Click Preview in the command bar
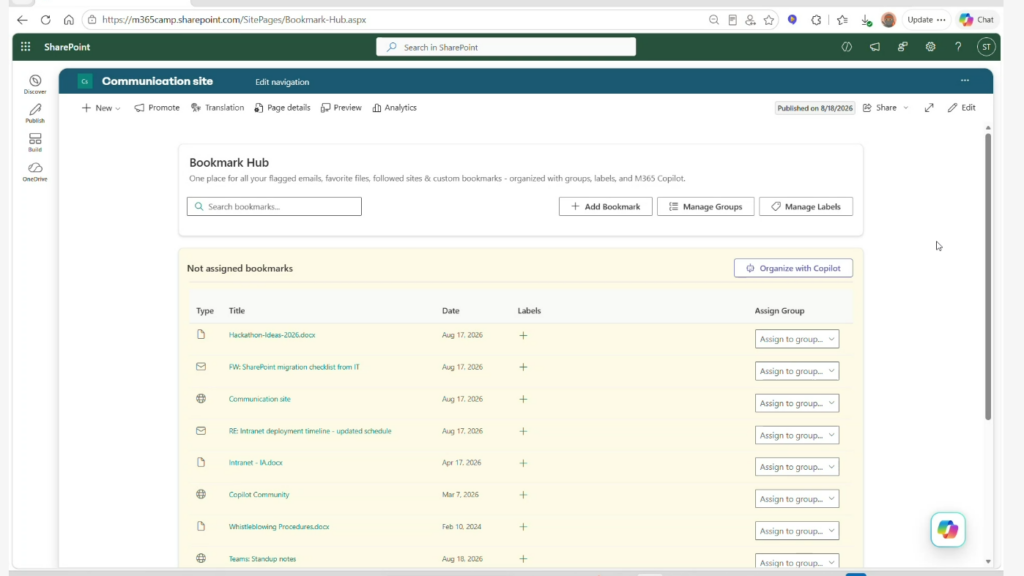Viewport: 1024px width, 576px height. pos(341,108)
